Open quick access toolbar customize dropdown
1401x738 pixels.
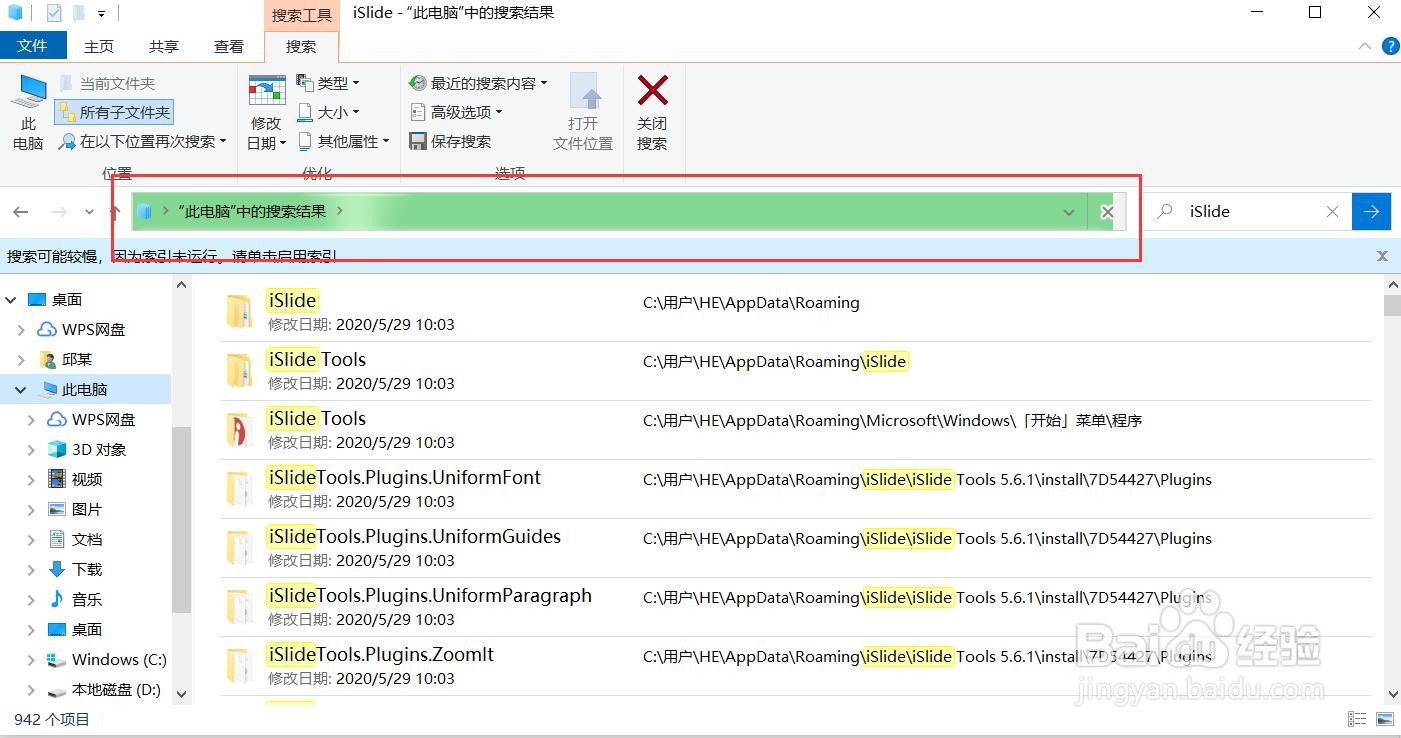(x=101, y=14)
